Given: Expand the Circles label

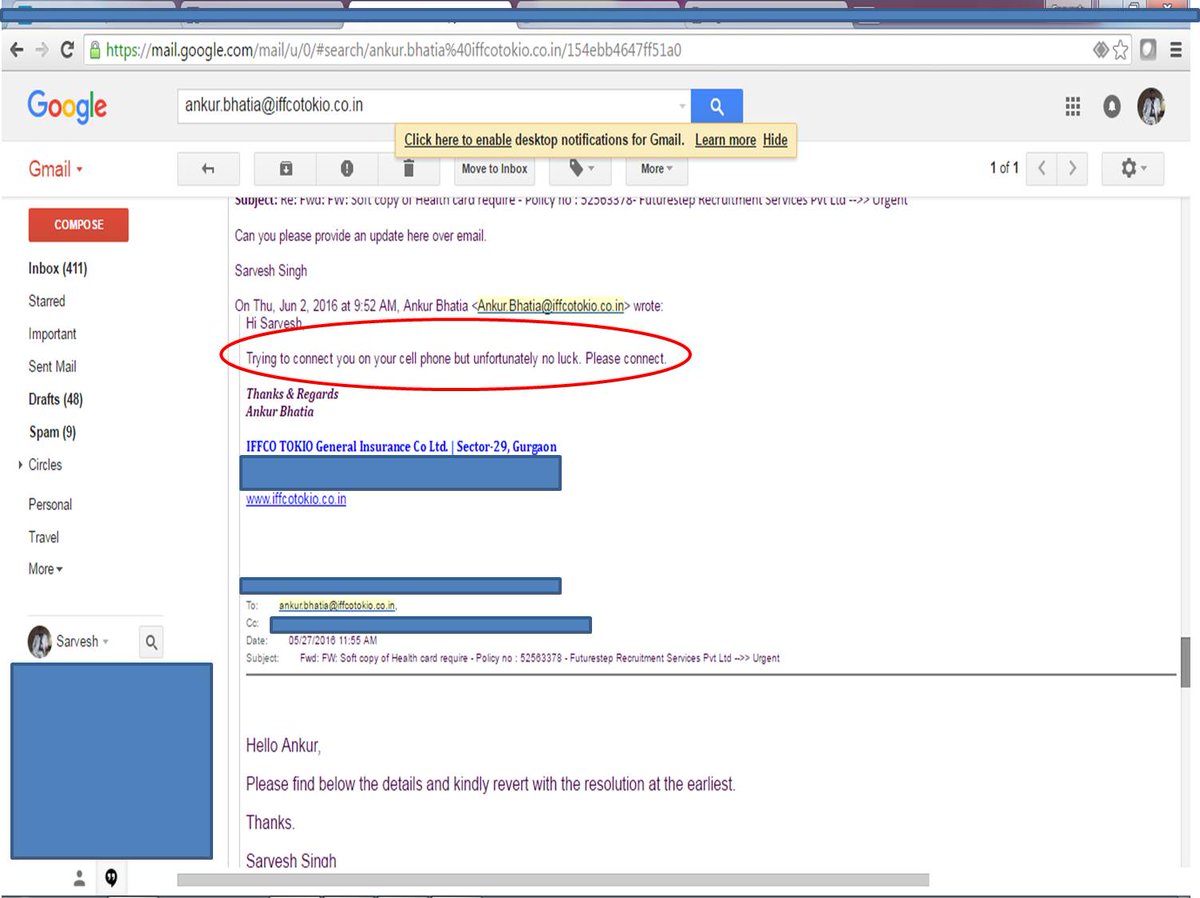Looking at the screenshot, I should (21, 465).
